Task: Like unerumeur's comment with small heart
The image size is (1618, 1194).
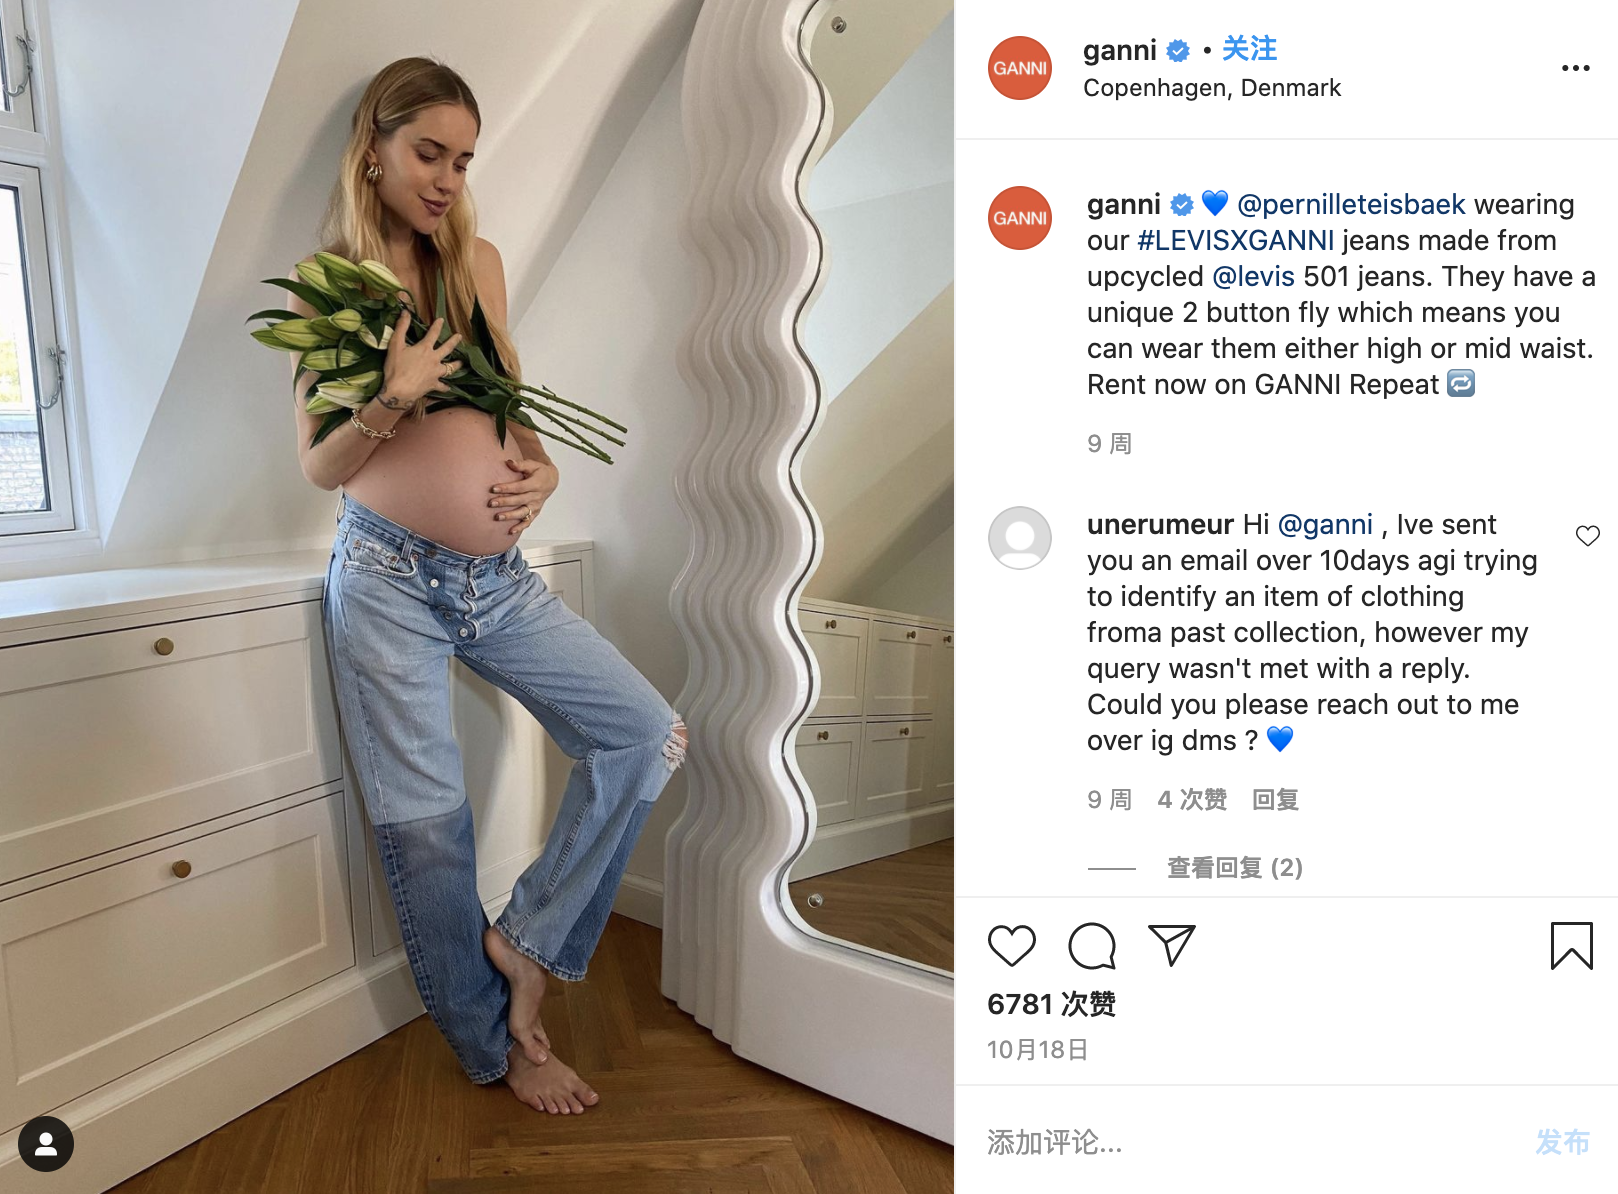Action: 1587,536
